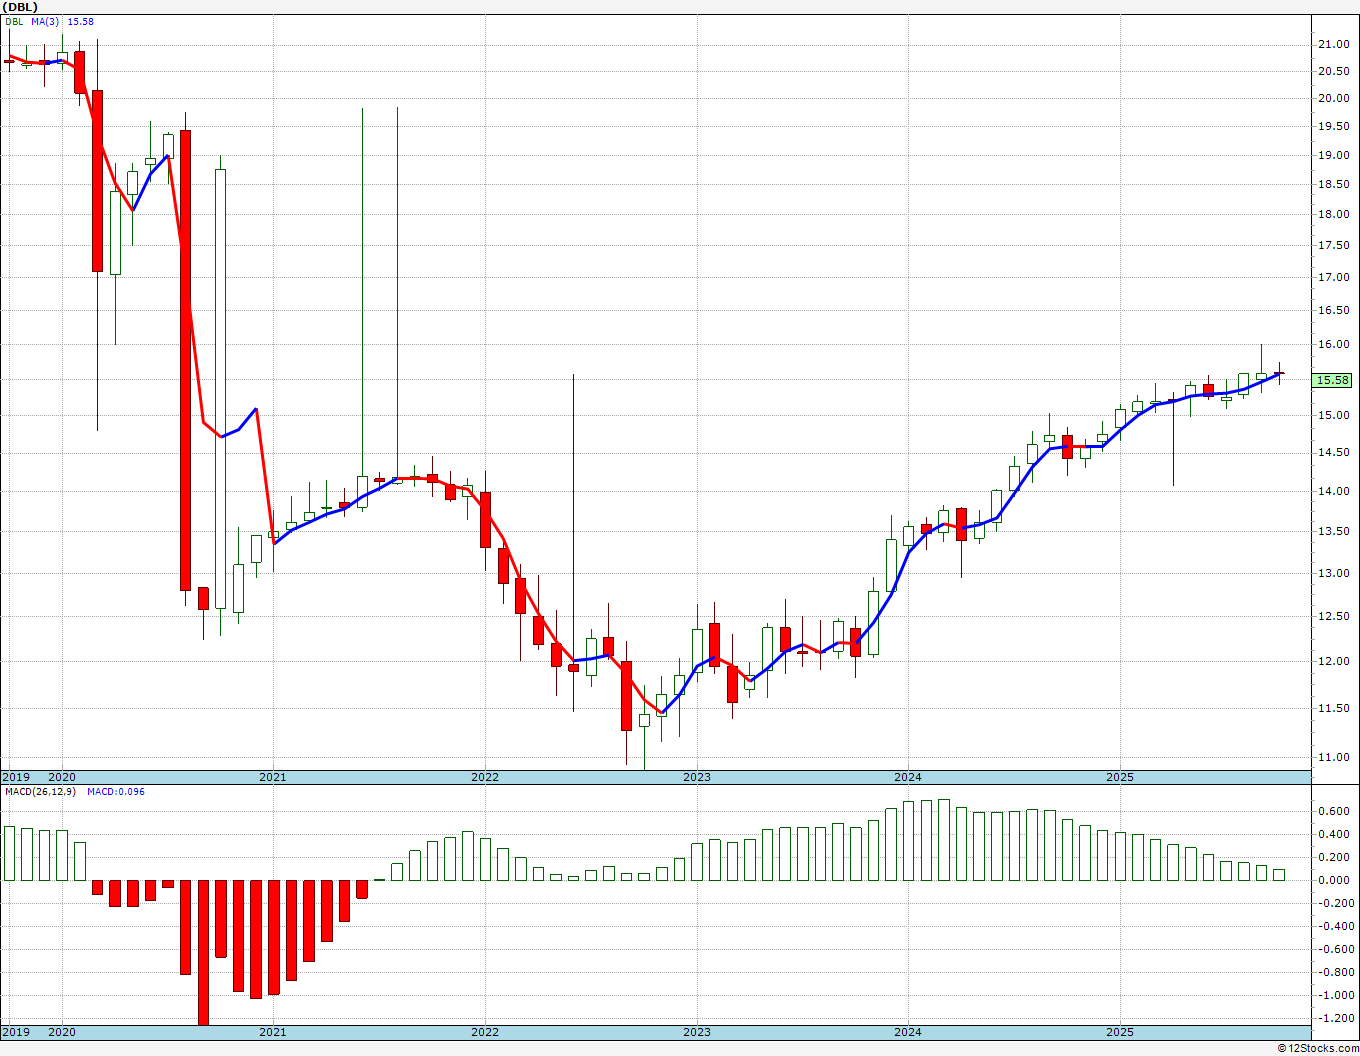Viewport: 1360px width, 1056px height.
Task: Click the 21.00 price axis label
Action: click(x=1332, y=44)
